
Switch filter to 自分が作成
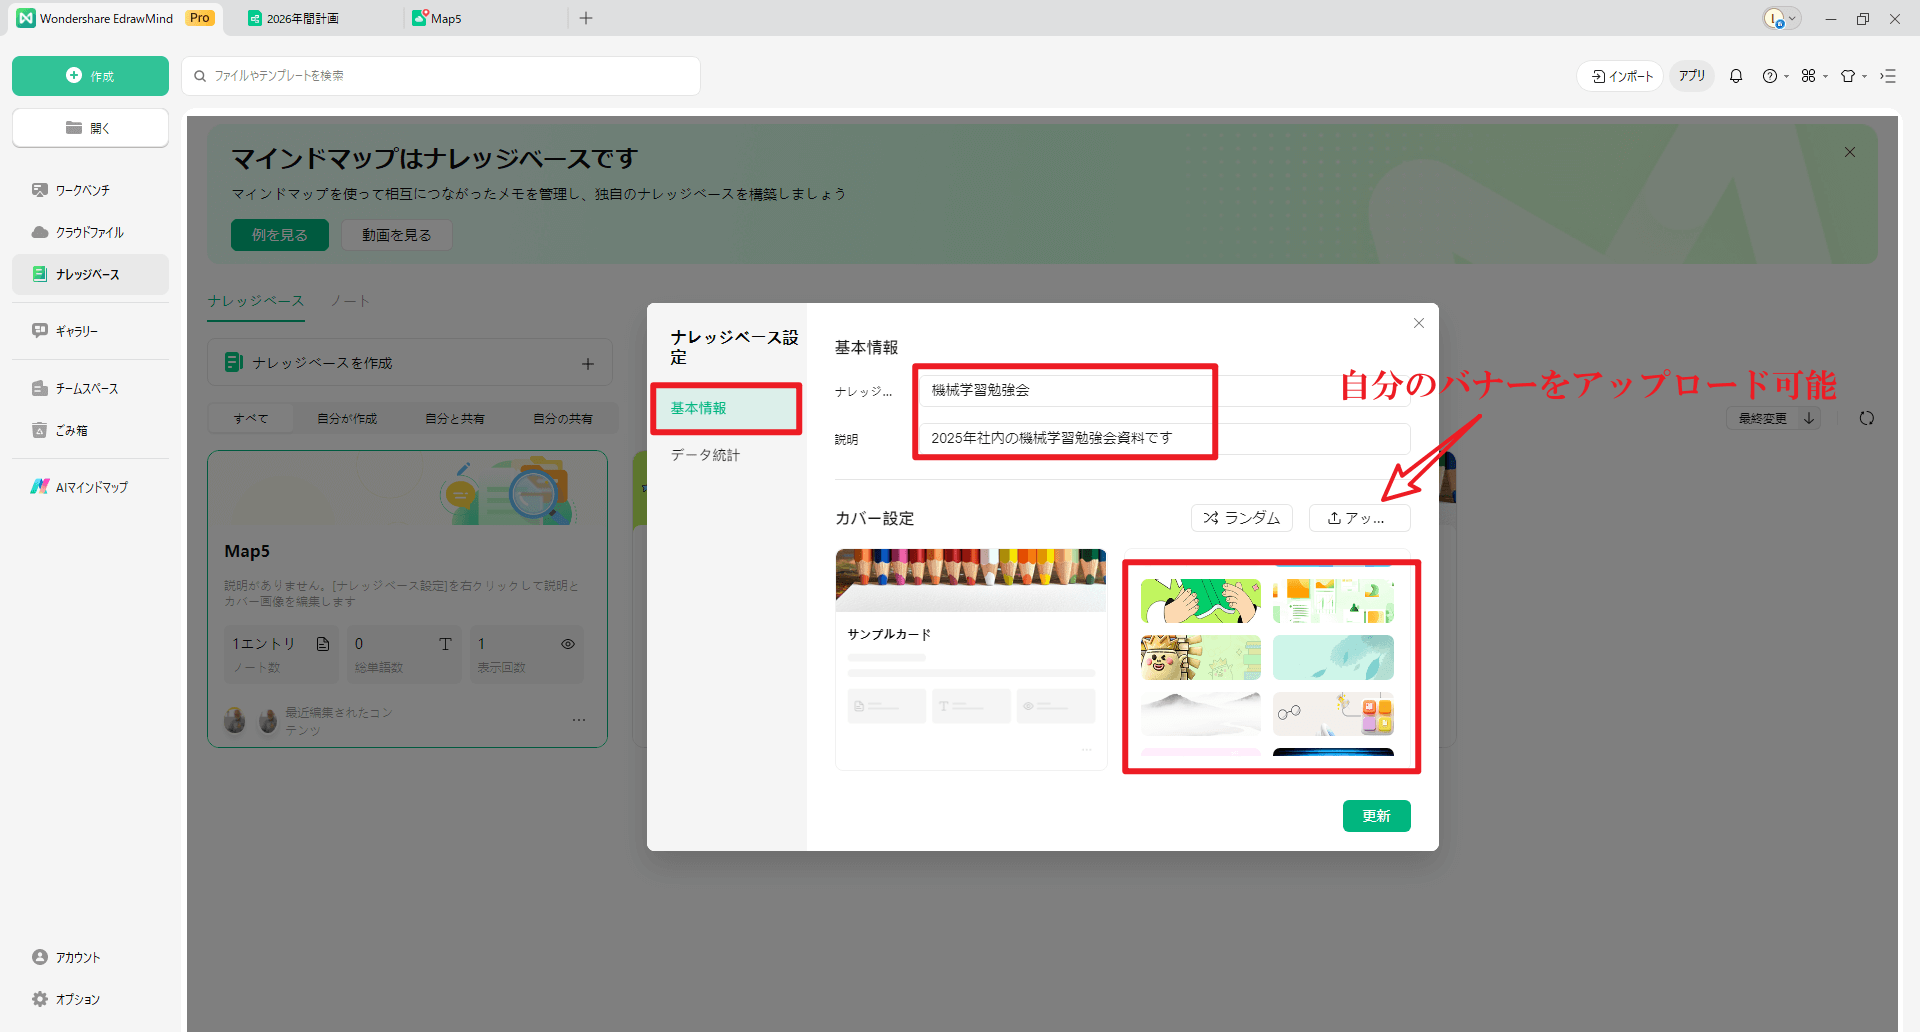pos(347,418)
